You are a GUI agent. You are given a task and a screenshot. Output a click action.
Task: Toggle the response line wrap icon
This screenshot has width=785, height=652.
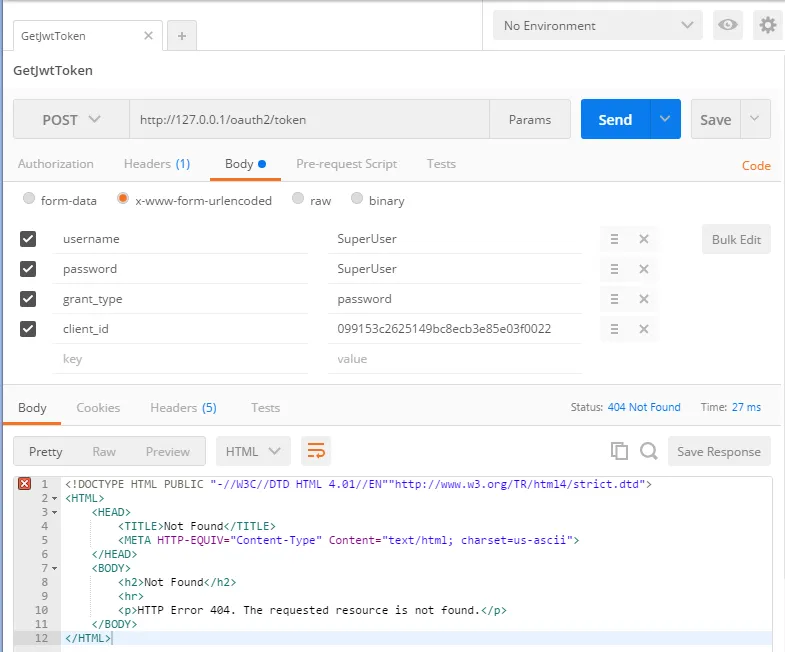point(316,451)
